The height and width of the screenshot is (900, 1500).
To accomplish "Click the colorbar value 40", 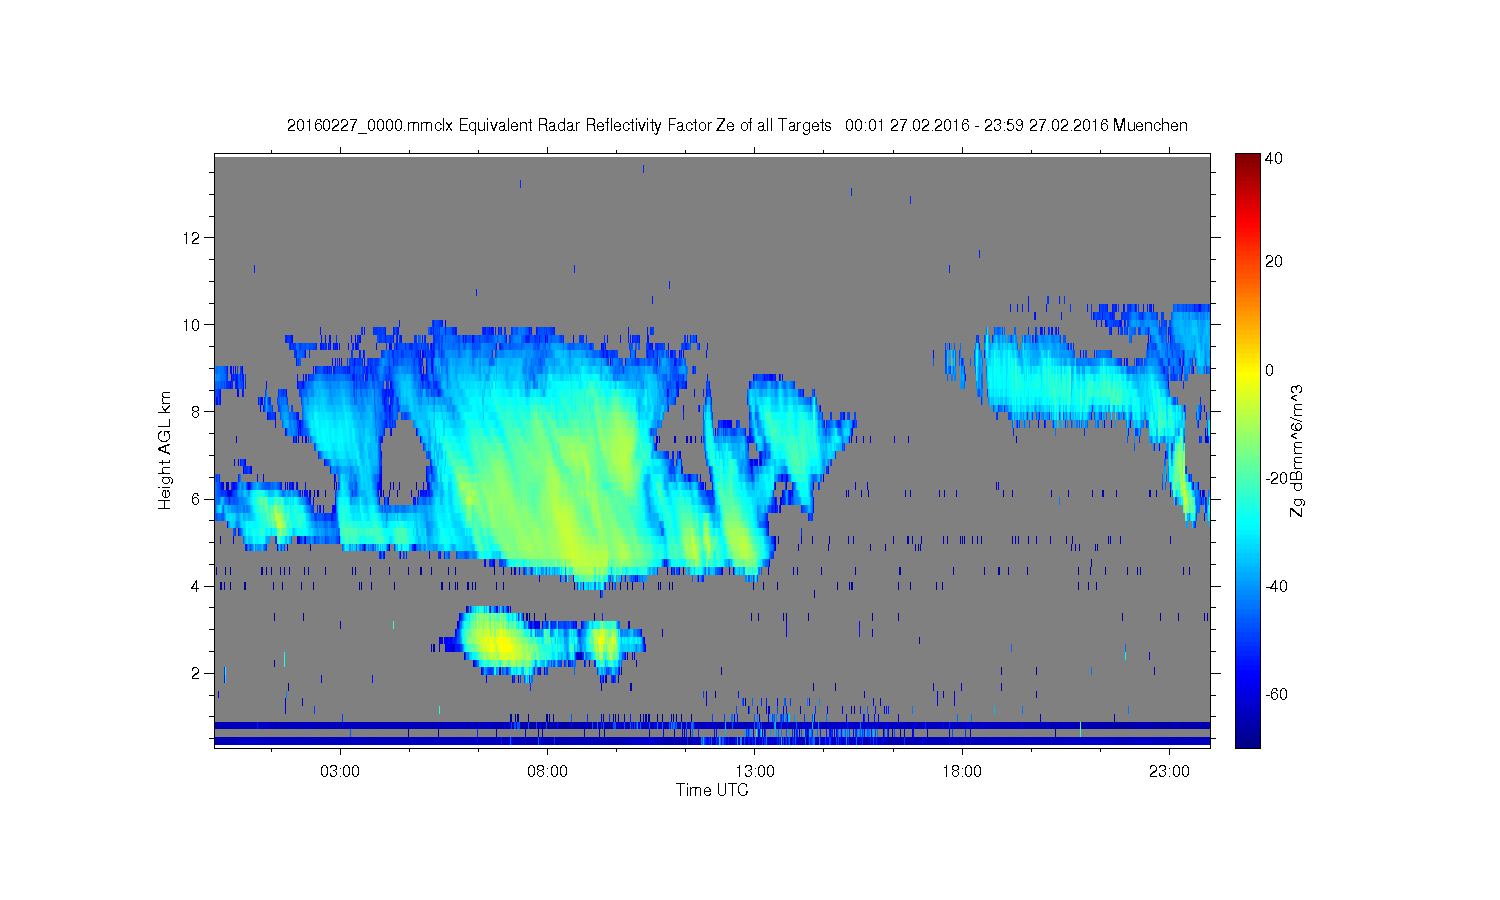I will click(1274, 159).
